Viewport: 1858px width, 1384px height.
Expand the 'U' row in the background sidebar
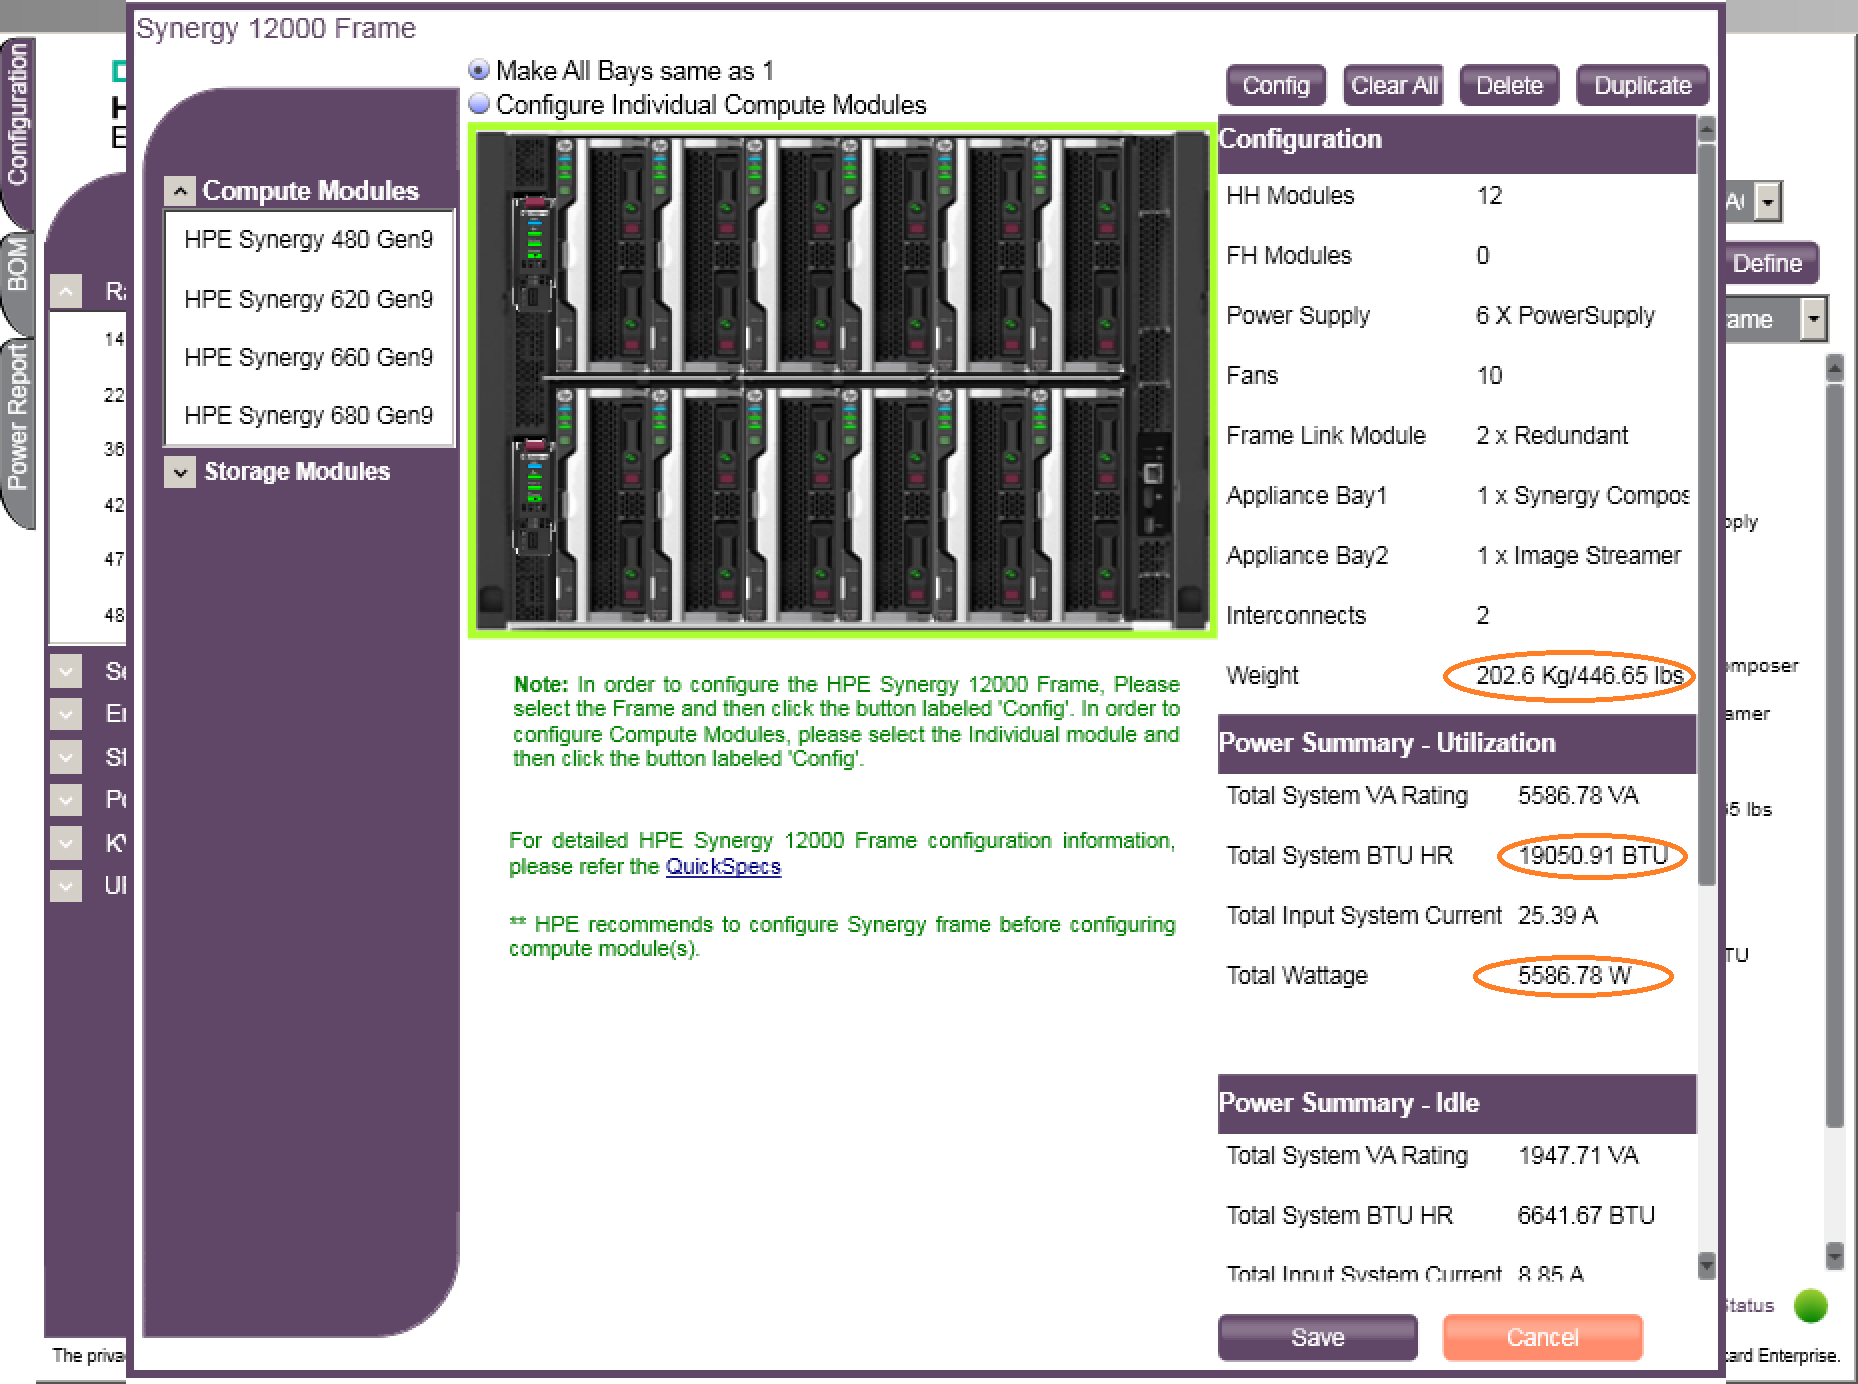65,885
